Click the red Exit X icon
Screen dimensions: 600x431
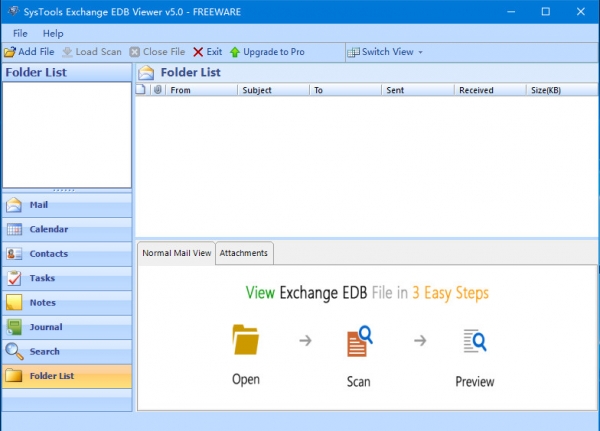[198, 52]
